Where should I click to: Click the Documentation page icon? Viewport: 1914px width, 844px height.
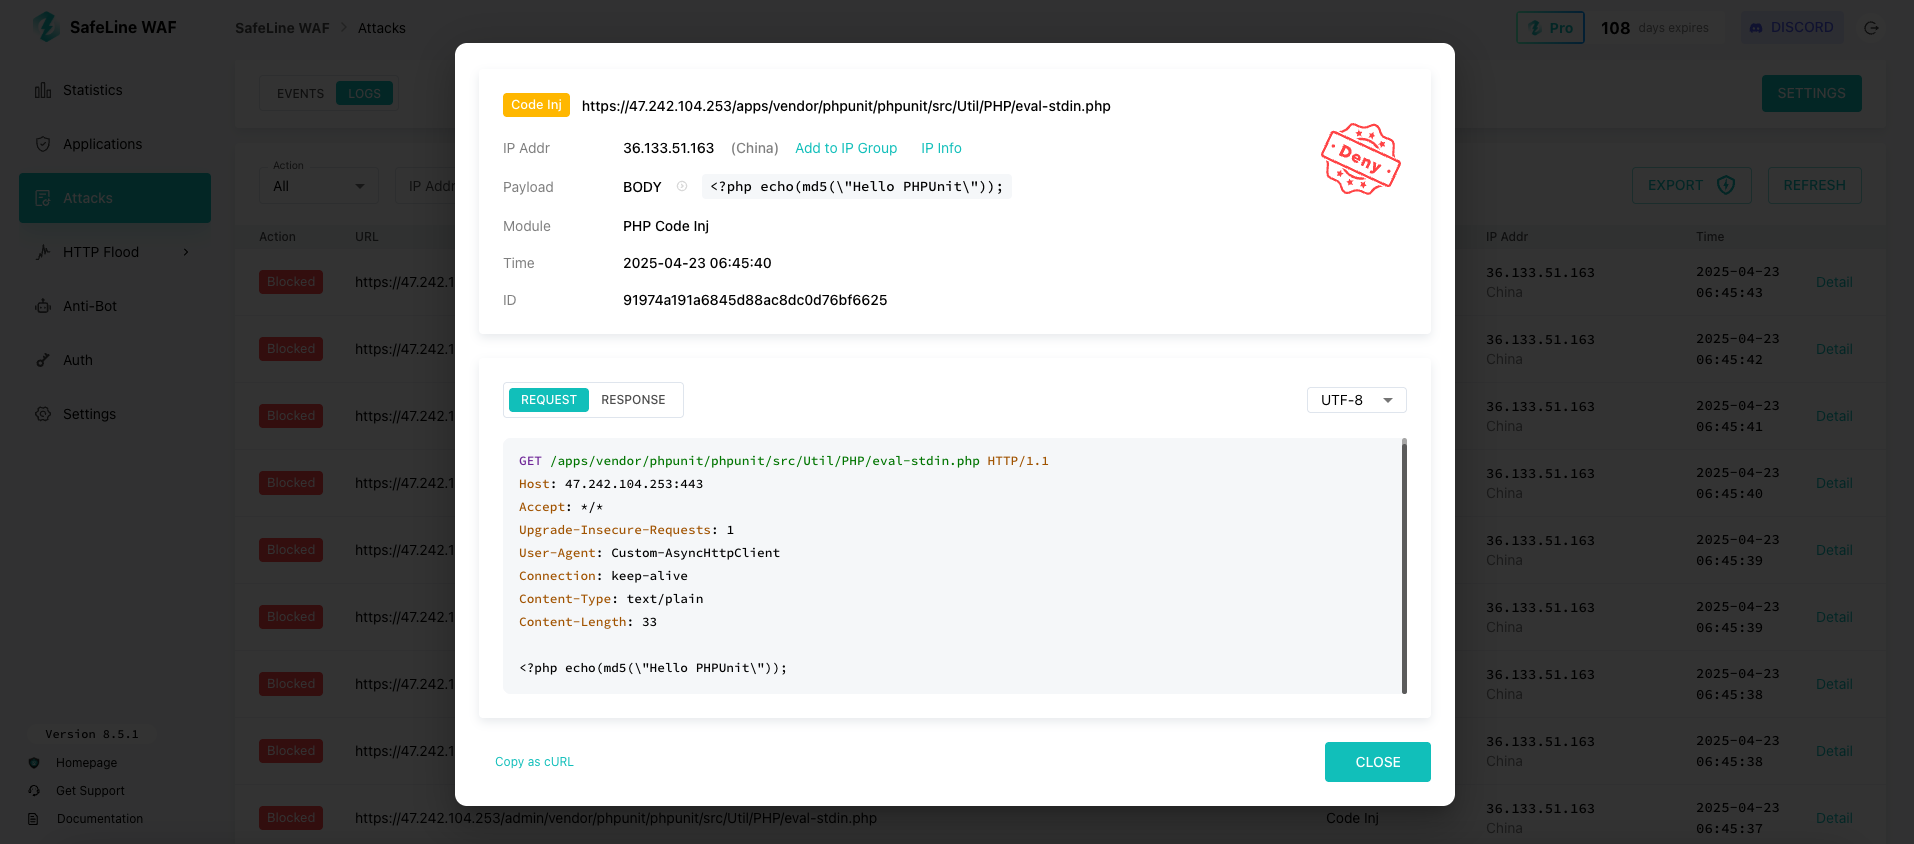tap(34, 819)
